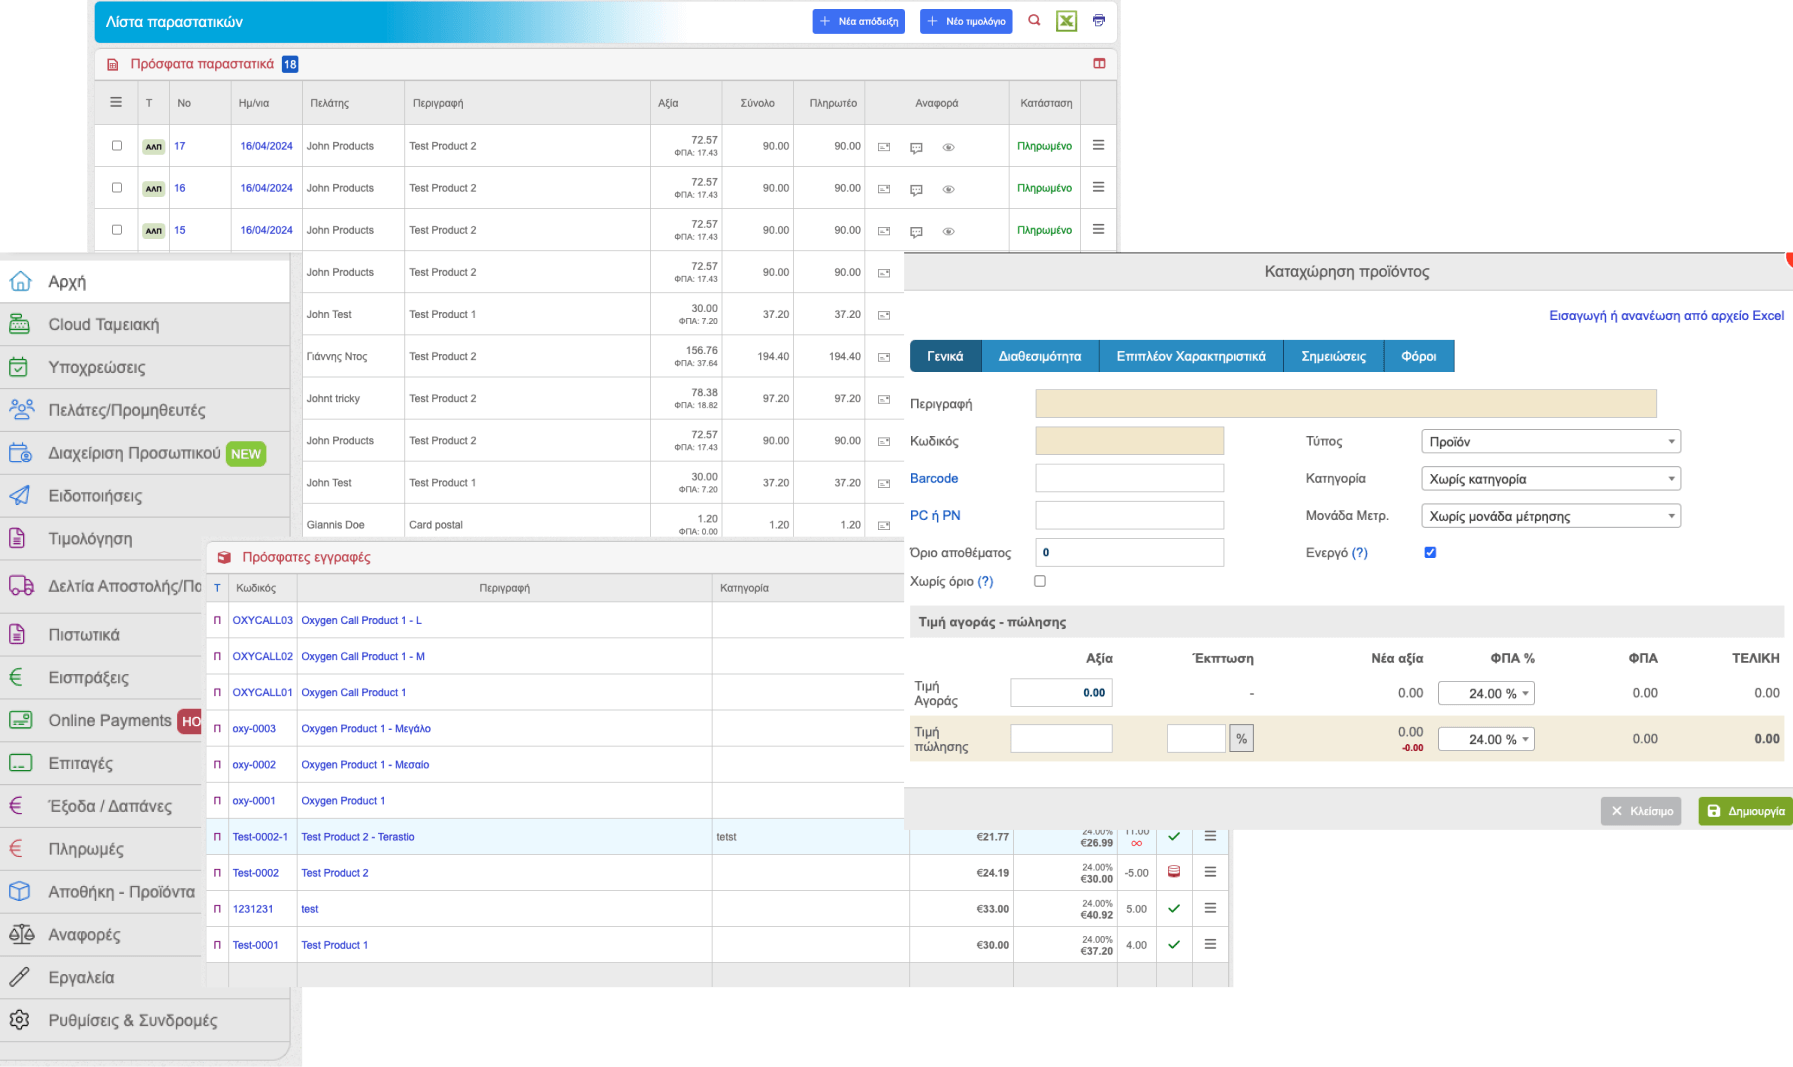The width and height of the screenshot is (1793, 1067).
Task: Open the Κατηγορία dropdown Χωρίς κατηγορία
Action: 1550,478
